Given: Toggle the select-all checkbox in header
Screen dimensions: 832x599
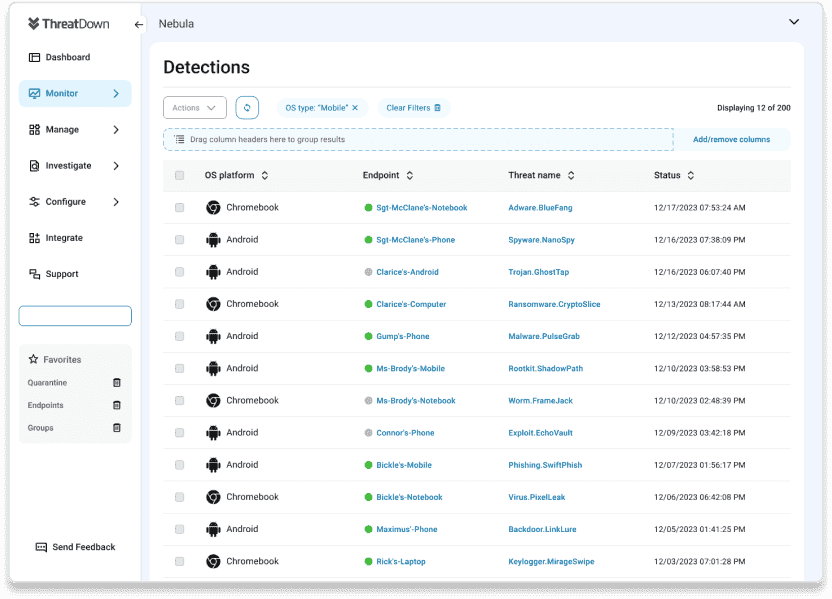Looking at the screenshot, I should point(180,176).
